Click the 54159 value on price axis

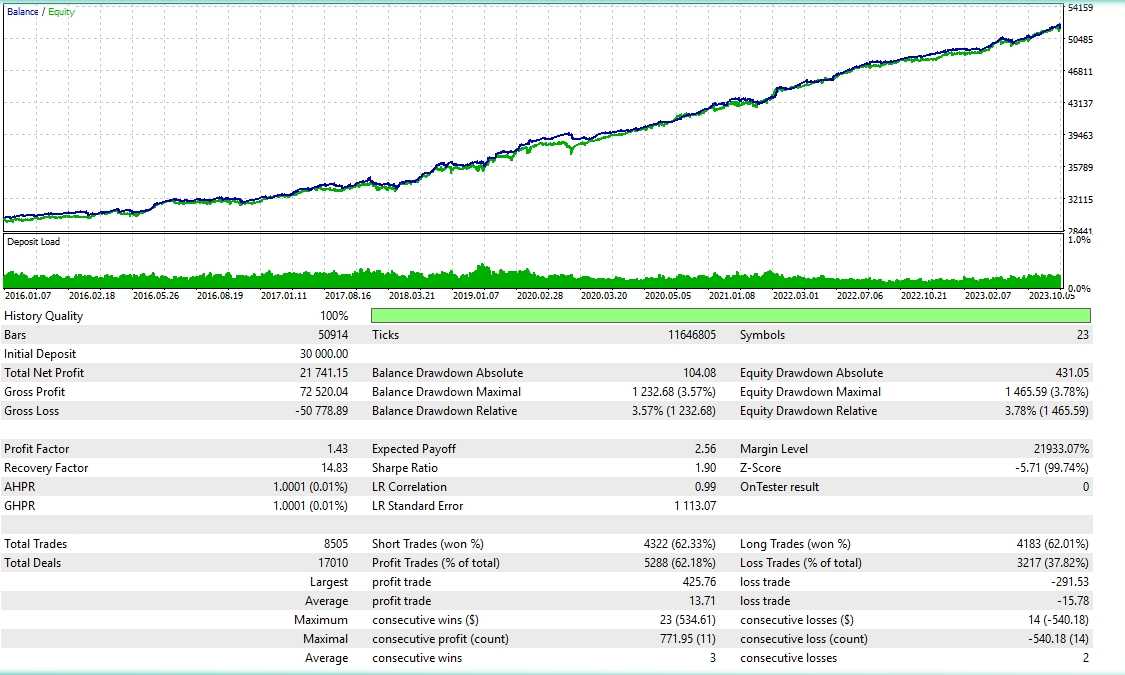click(x=1081, y=8)
